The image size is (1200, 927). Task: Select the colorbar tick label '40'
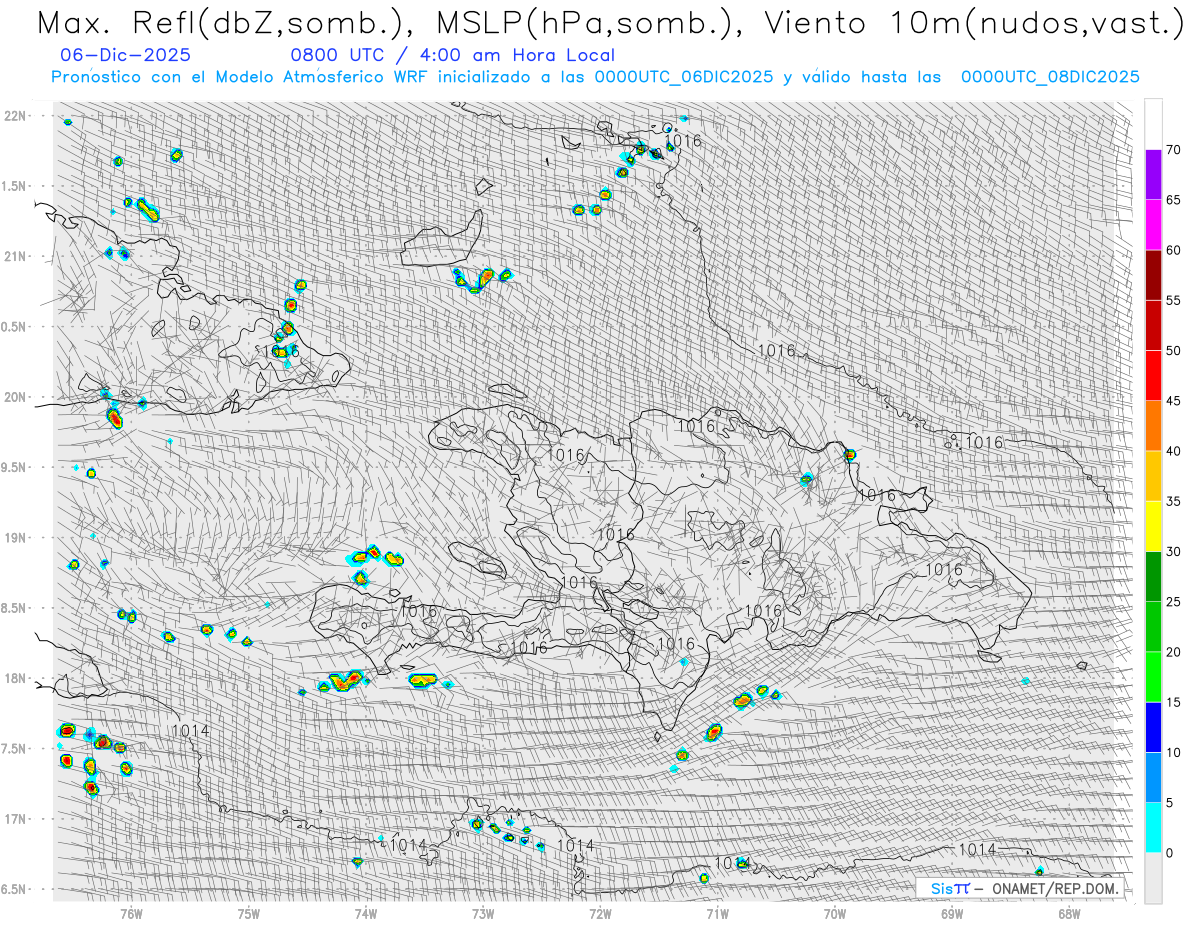(1173, 451)
